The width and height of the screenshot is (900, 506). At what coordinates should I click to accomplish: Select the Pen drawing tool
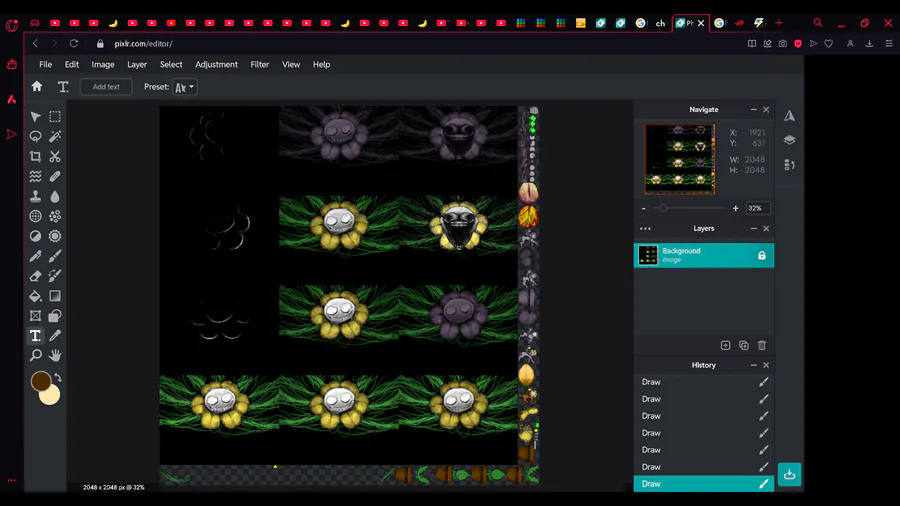pos(36,256)
